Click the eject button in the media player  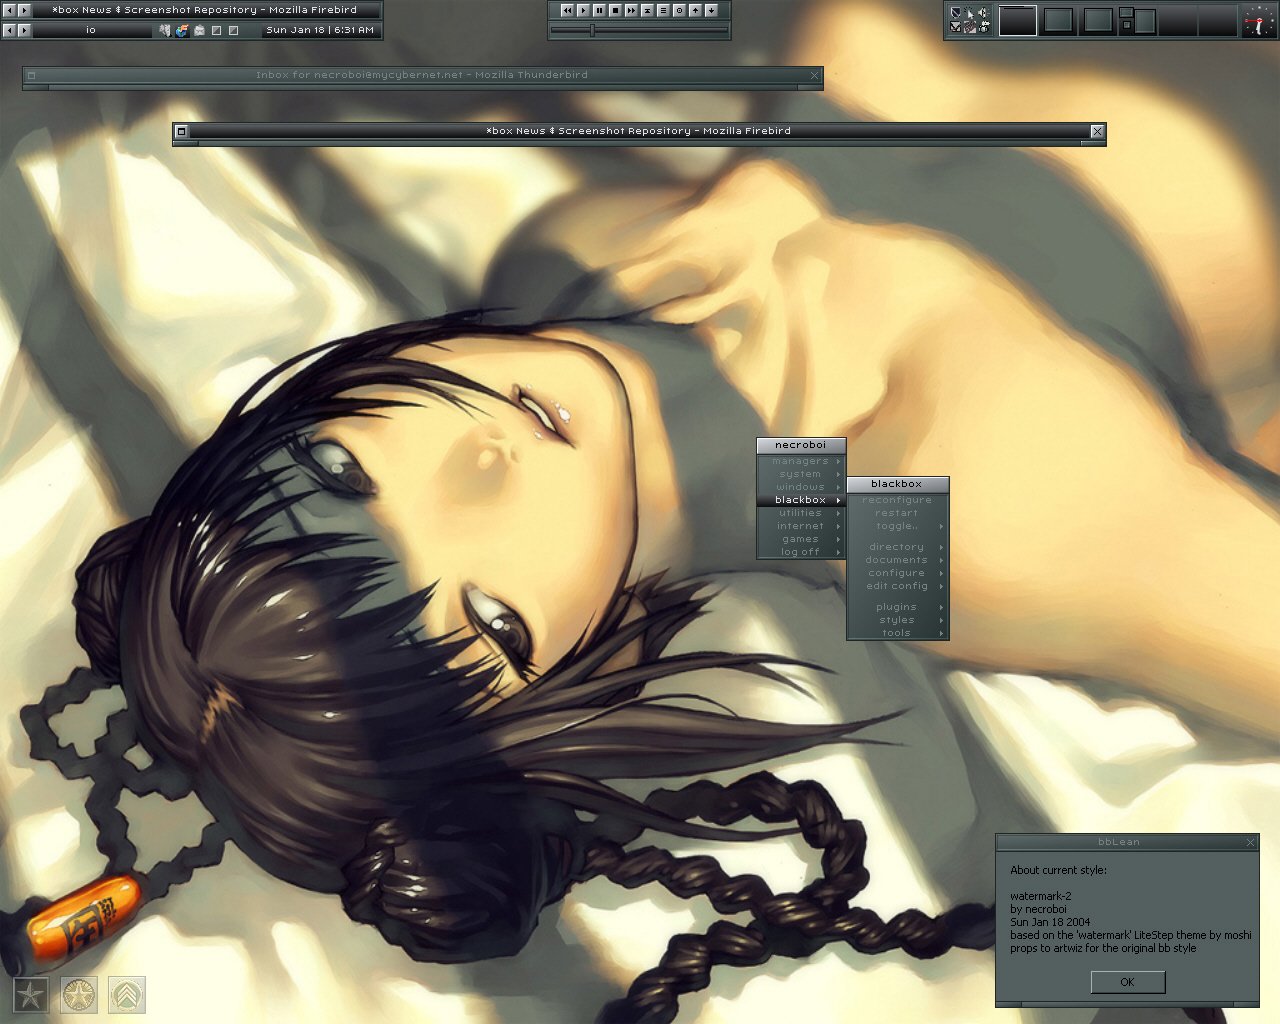647,10
